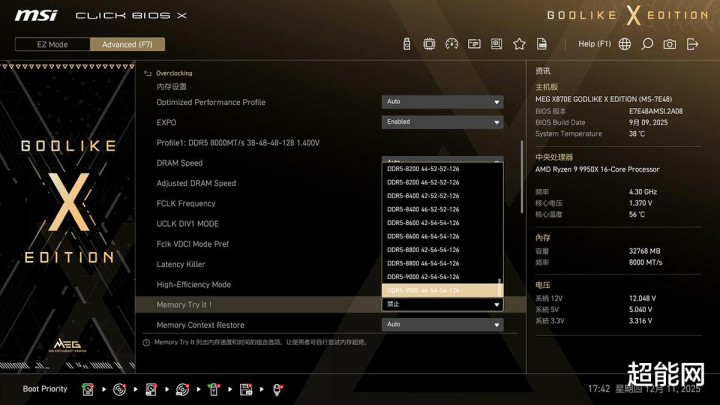Viewport: 720px width, 405px height.
Task: Expand the EXPO Enabled dropdown
Action: (x=442, y=122)
